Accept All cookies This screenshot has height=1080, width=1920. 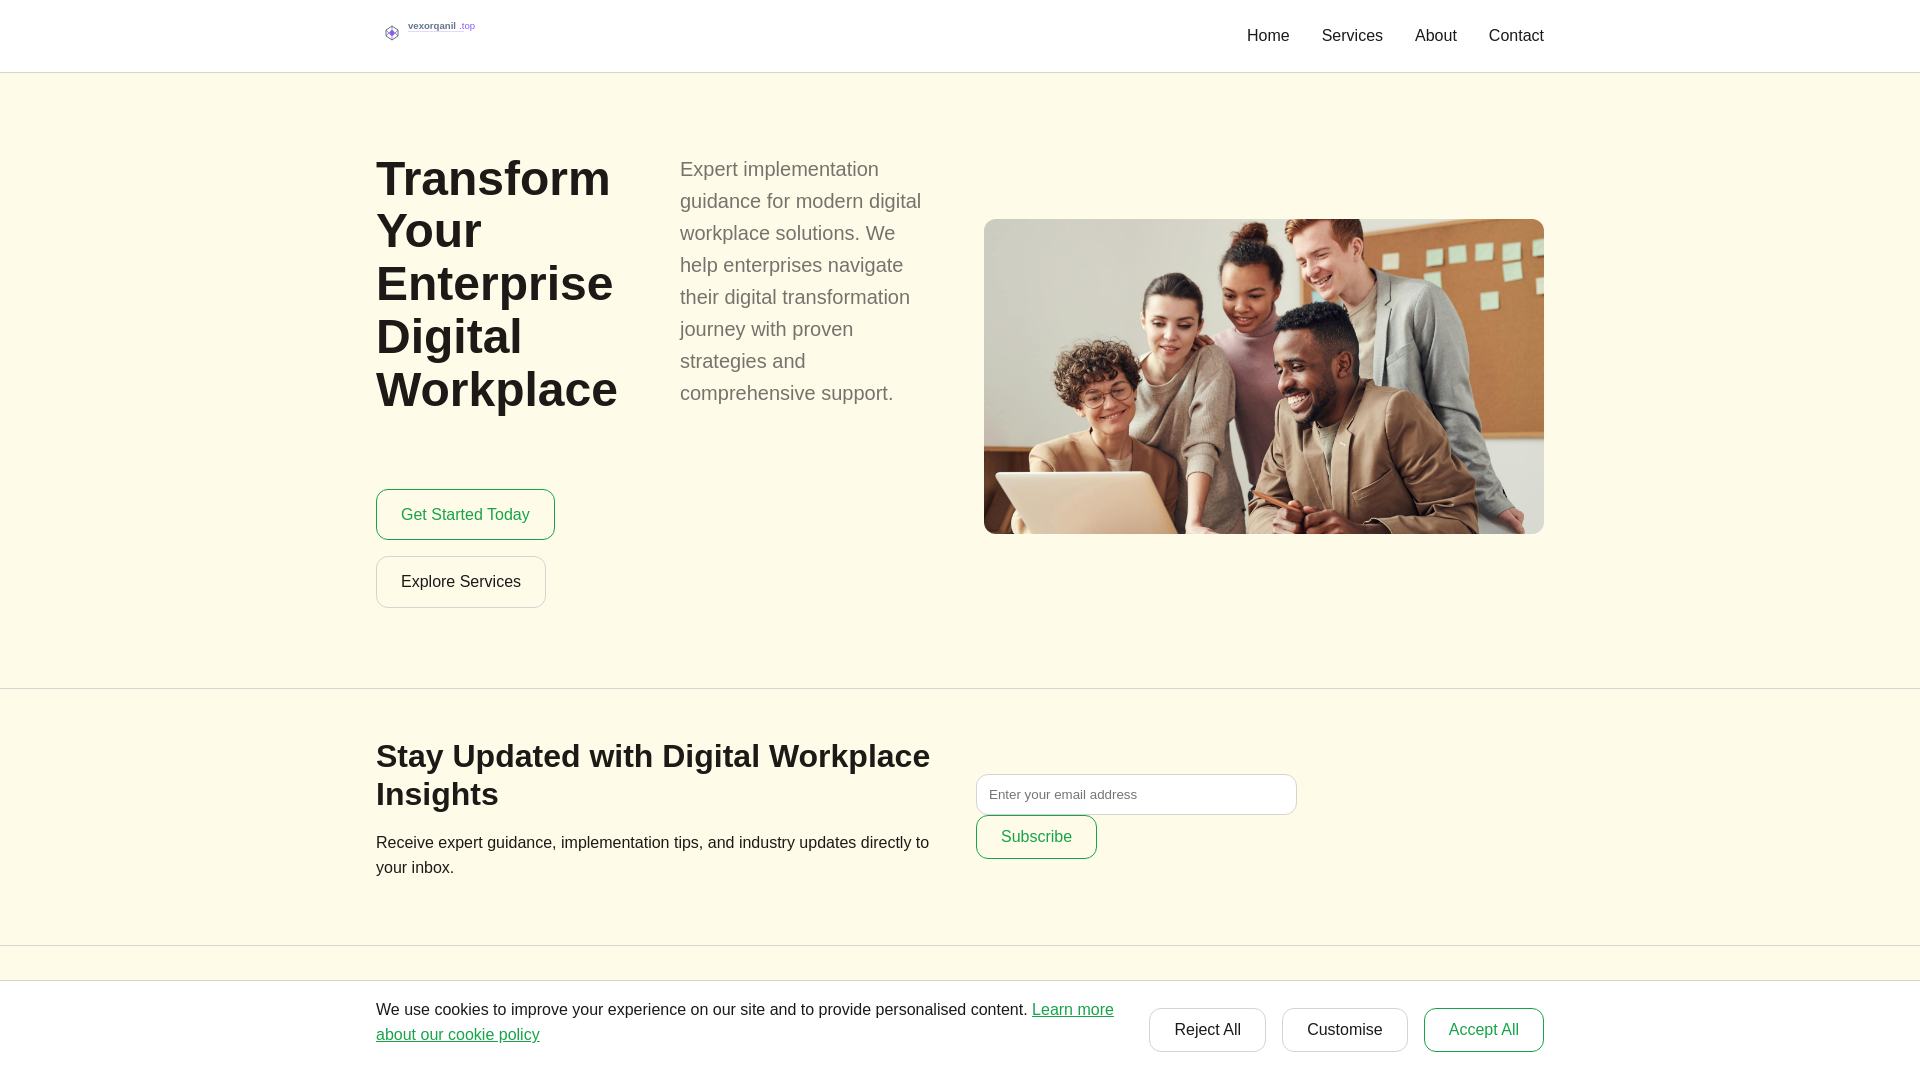[x=1483, y=1030]
